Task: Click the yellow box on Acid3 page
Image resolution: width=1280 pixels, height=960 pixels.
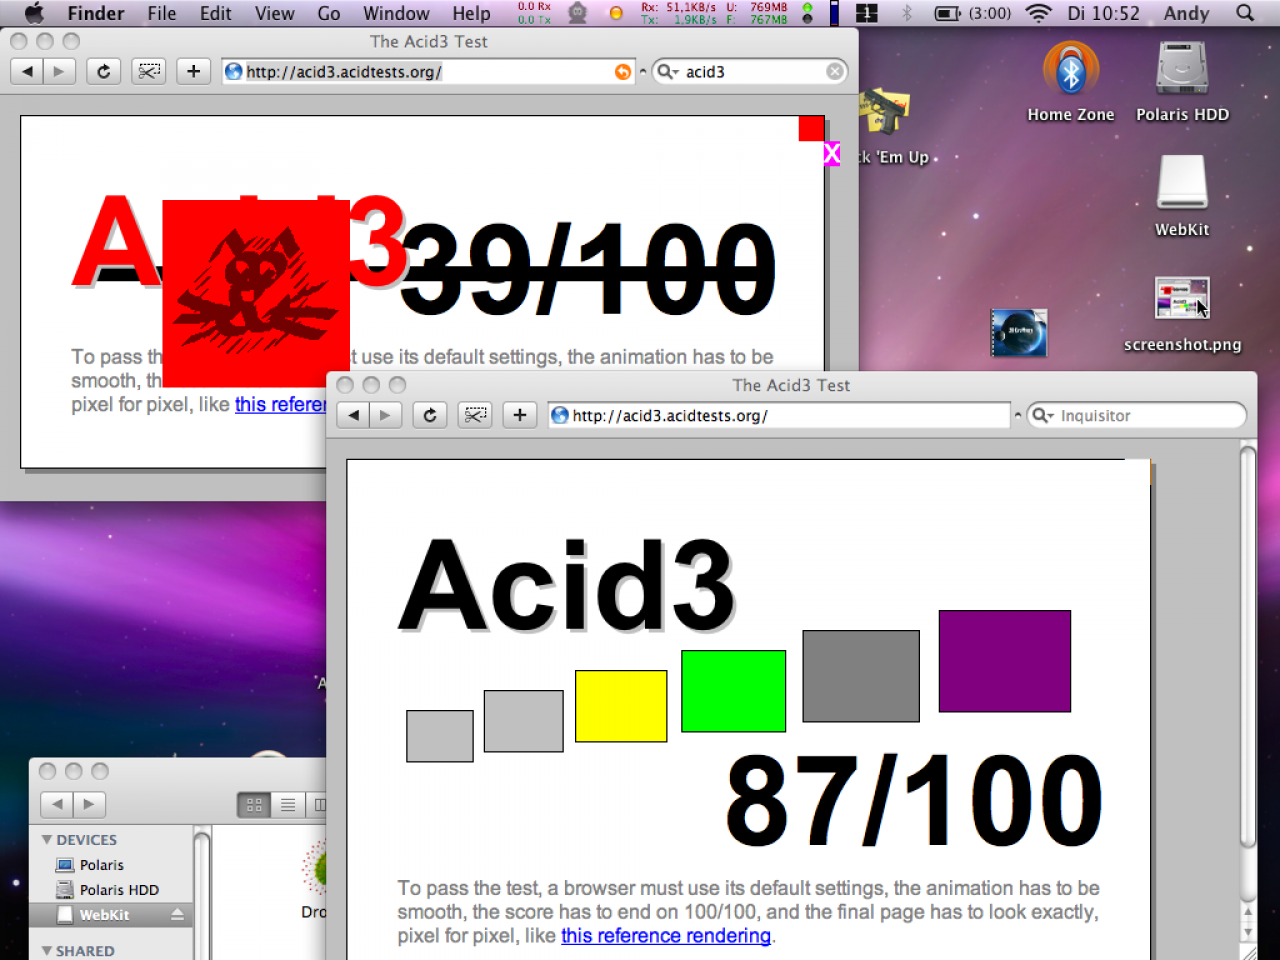Action: click(621, 706)
